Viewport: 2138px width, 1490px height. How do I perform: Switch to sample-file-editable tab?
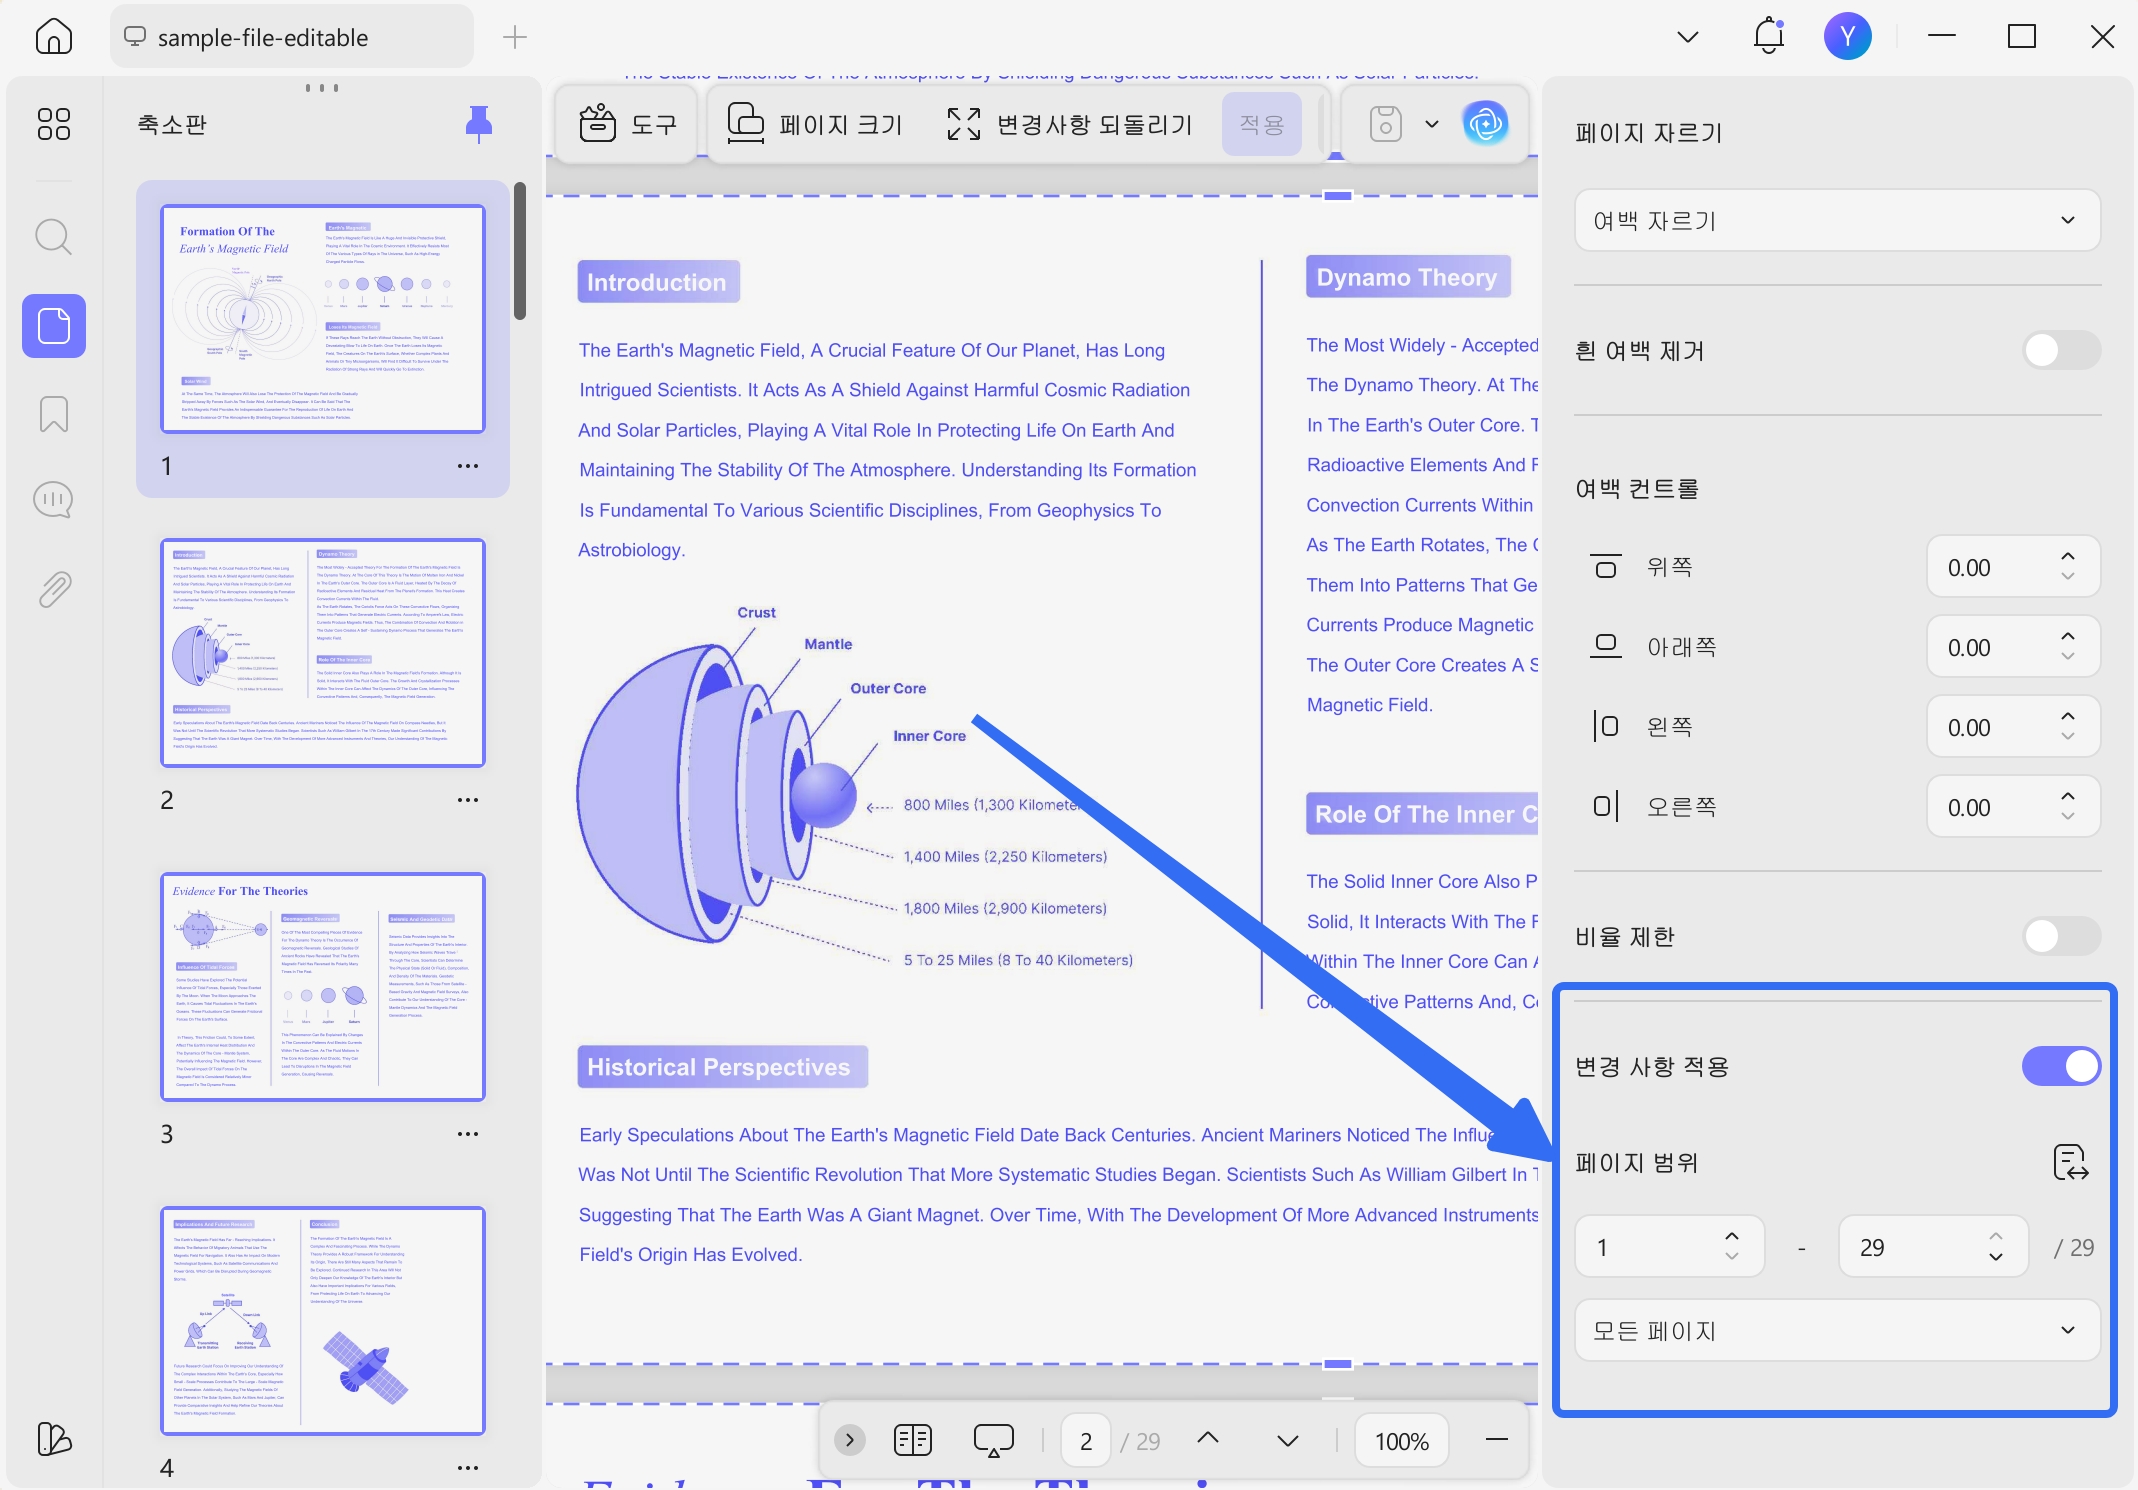pos(291,37)
